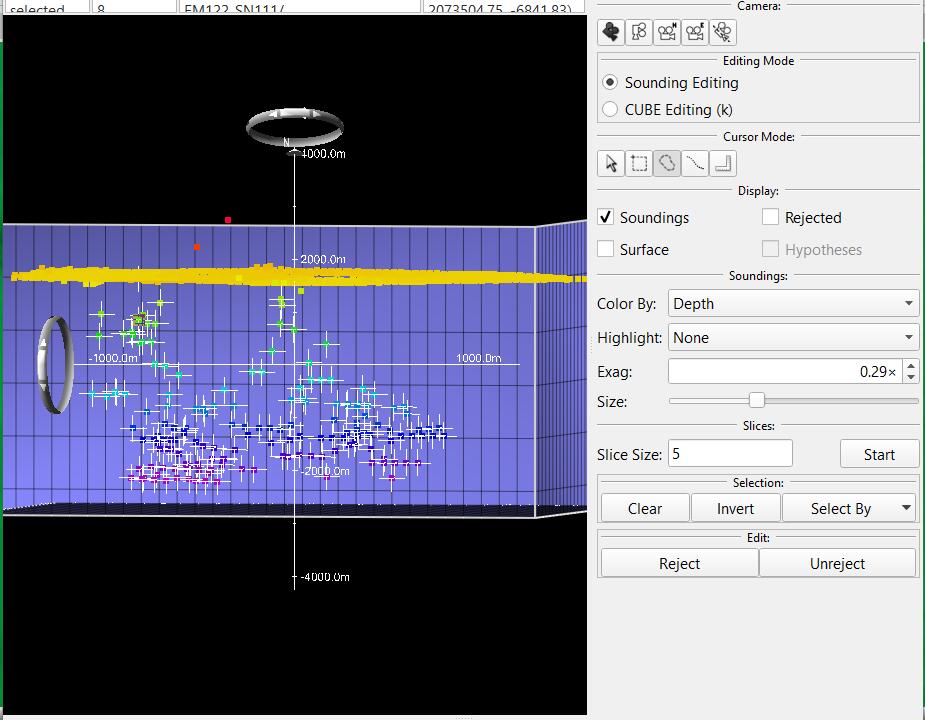Click the 1000.0m axis label
The height and width of the screenshot is (720, 925).
coord(478,358)
